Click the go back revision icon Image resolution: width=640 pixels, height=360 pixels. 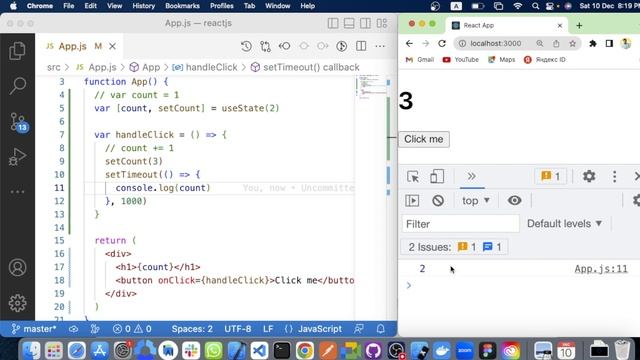click(x=284, y=46)
